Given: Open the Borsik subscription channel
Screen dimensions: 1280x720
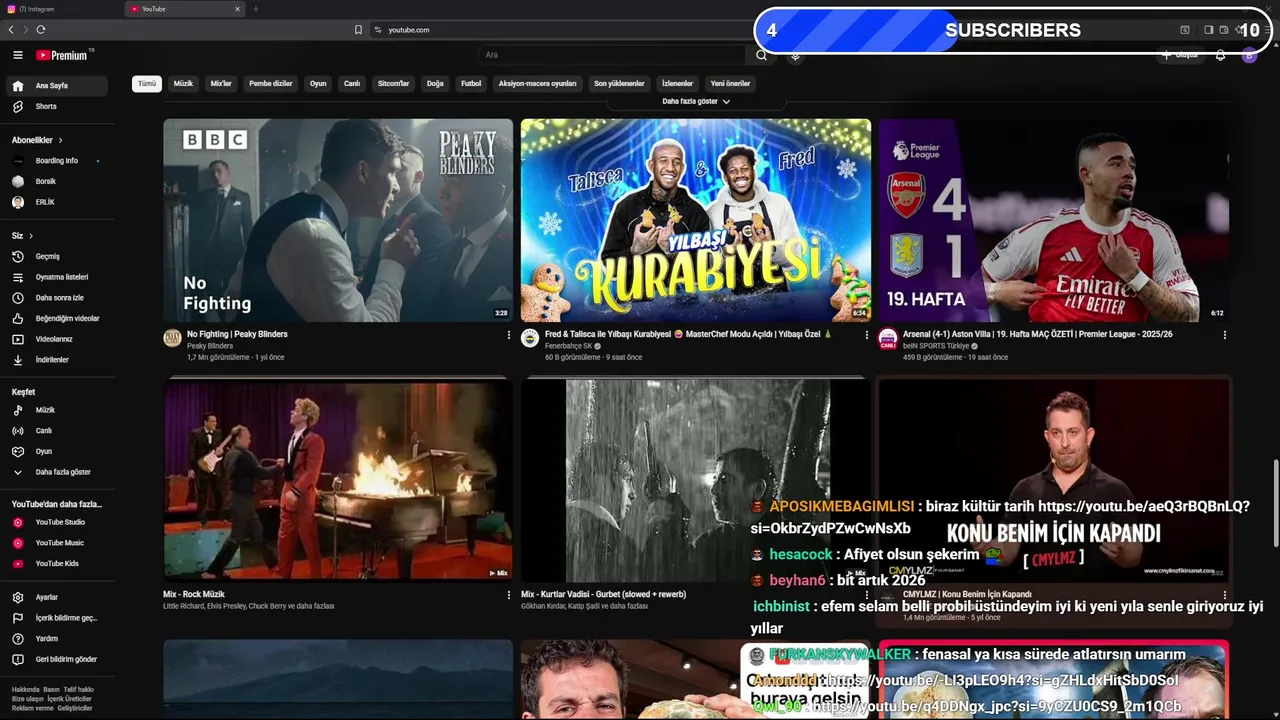Looking at the screenshot, I should pyautogui.click(x=57, y=181).
